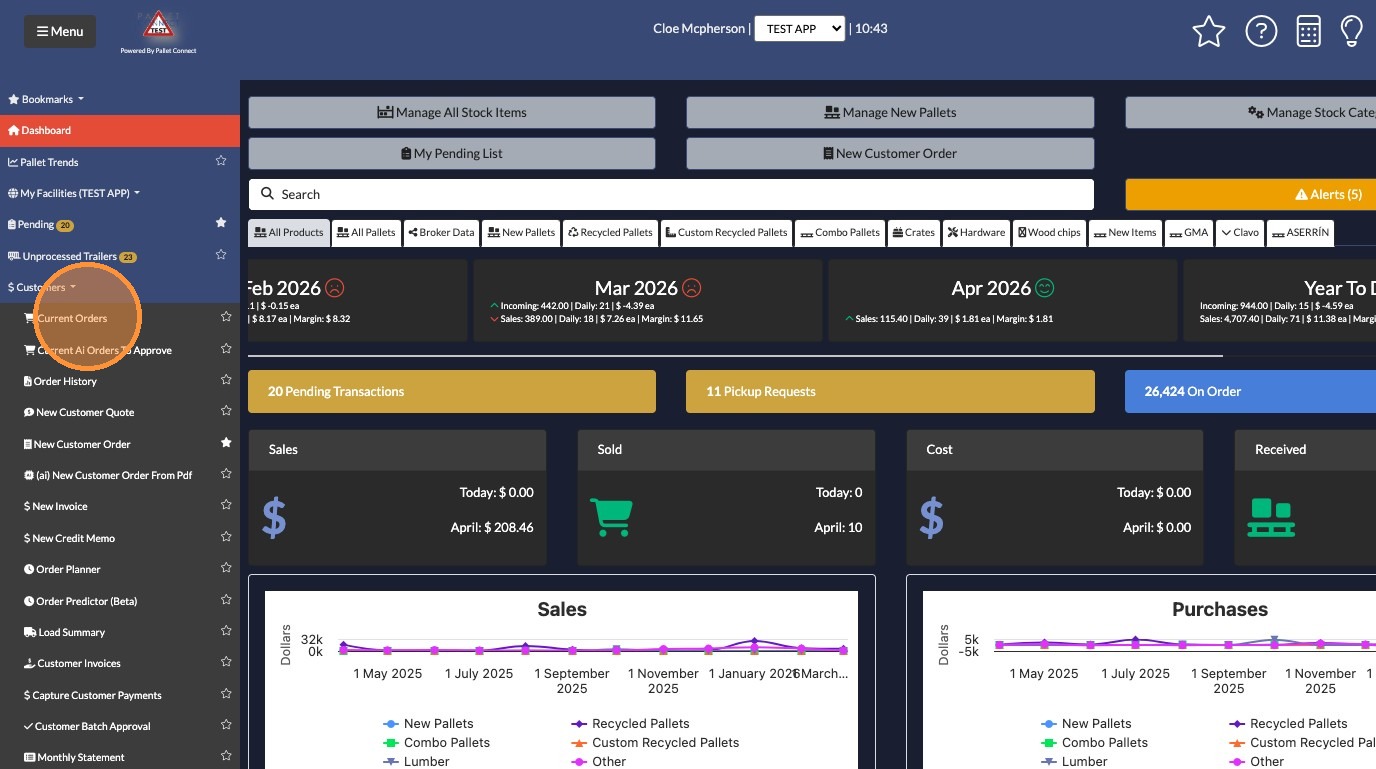Viewport: 1376px width, 769px height.
Task: Toggle Combo Pallets series in Sales legend
Action: click(x=436, y=742)
